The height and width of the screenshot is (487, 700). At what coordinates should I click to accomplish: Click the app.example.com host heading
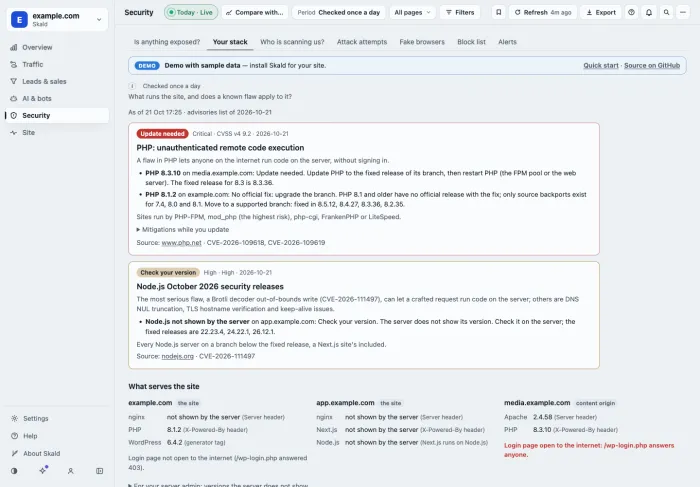(x=345, y=403)
